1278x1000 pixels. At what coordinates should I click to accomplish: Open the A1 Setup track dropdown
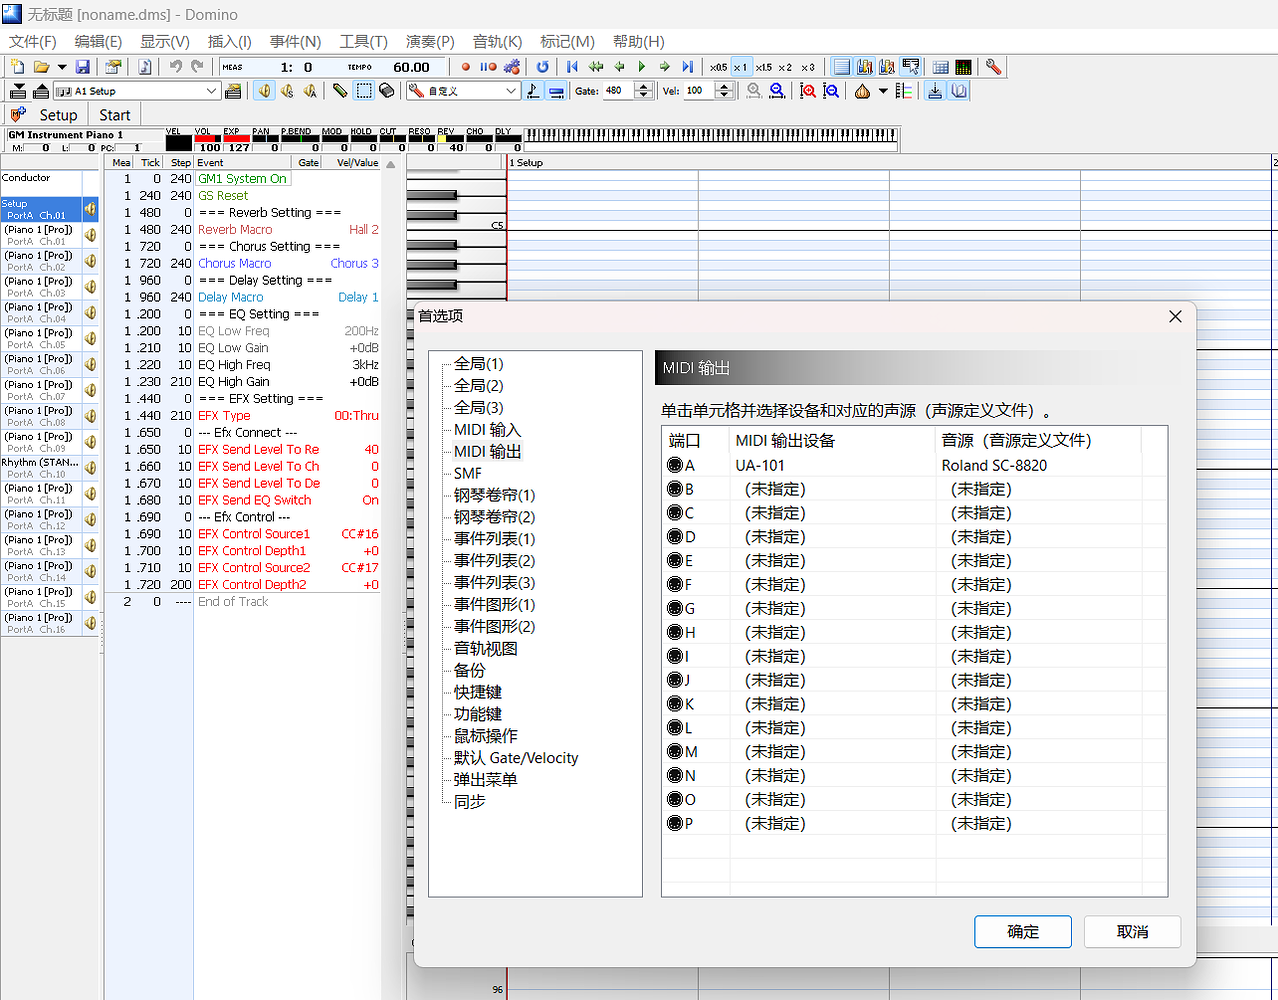click(x=211, y=91)
